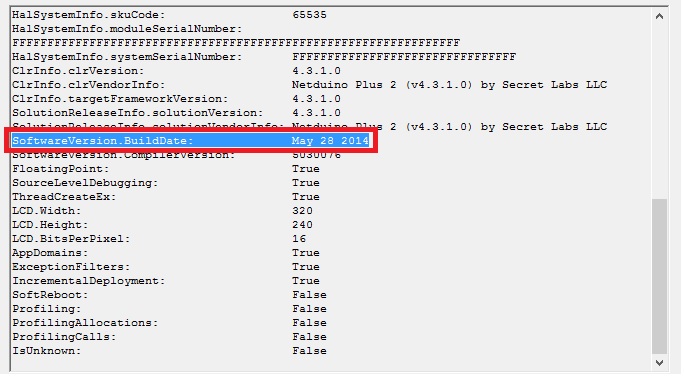This screenshot has height=377, width=684.
Task: Select the highlighted SoftwareVersion.BuildDate line
Action: click(x=191, y=141)
